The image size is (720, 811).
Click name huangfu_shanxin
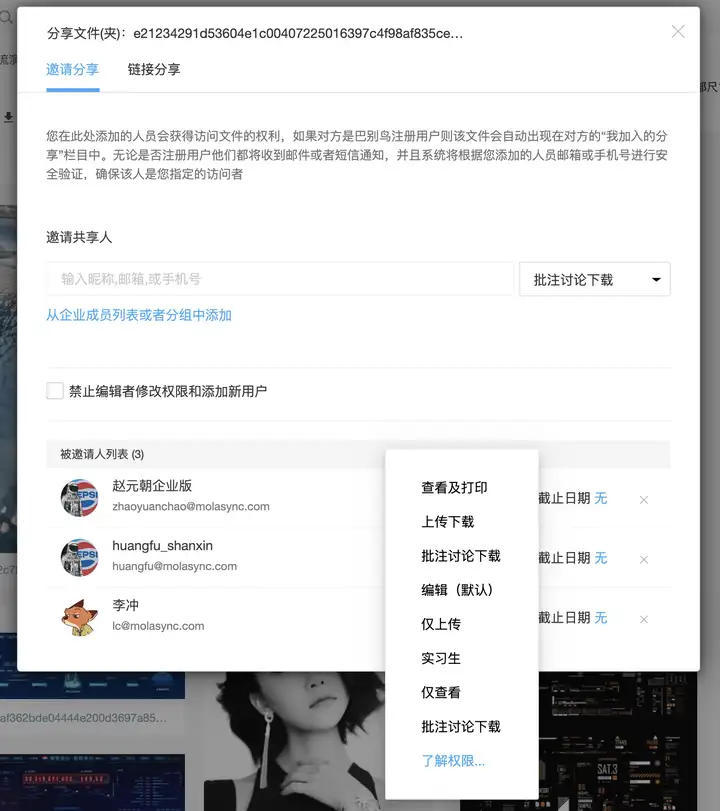tap(162, 546)
